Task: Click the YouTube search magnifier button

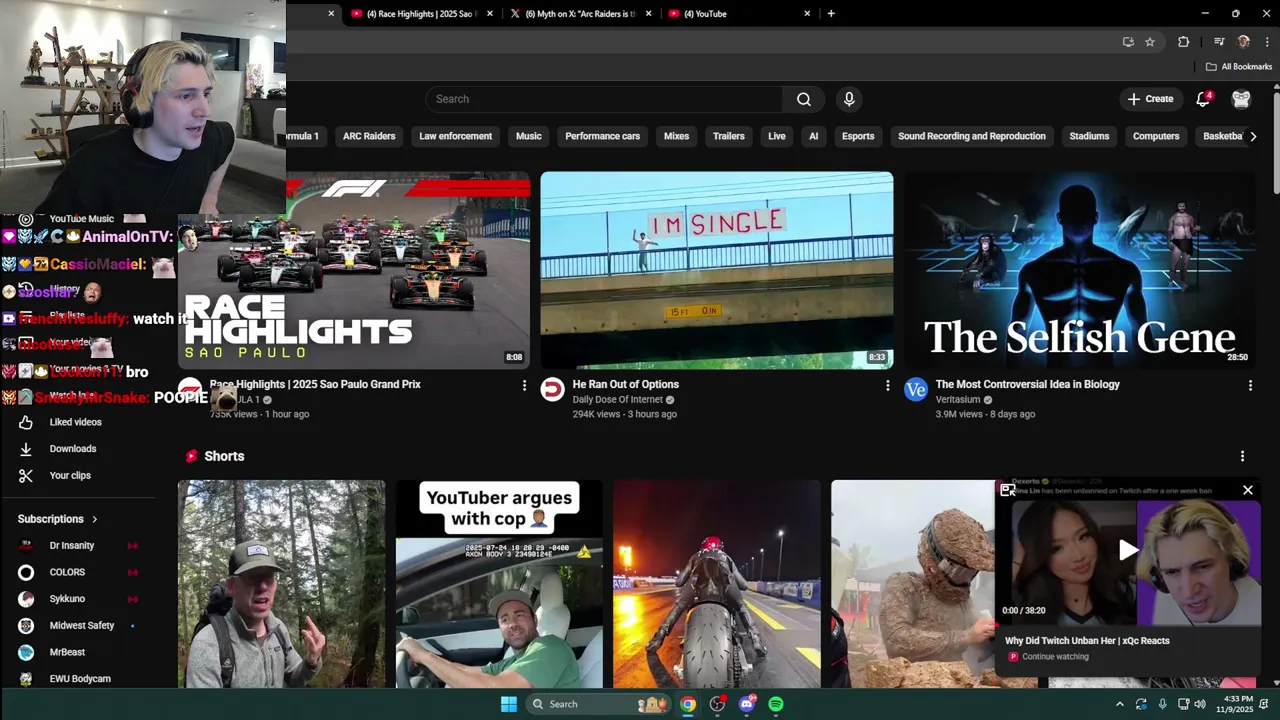Action: click(x=804, y=99)
